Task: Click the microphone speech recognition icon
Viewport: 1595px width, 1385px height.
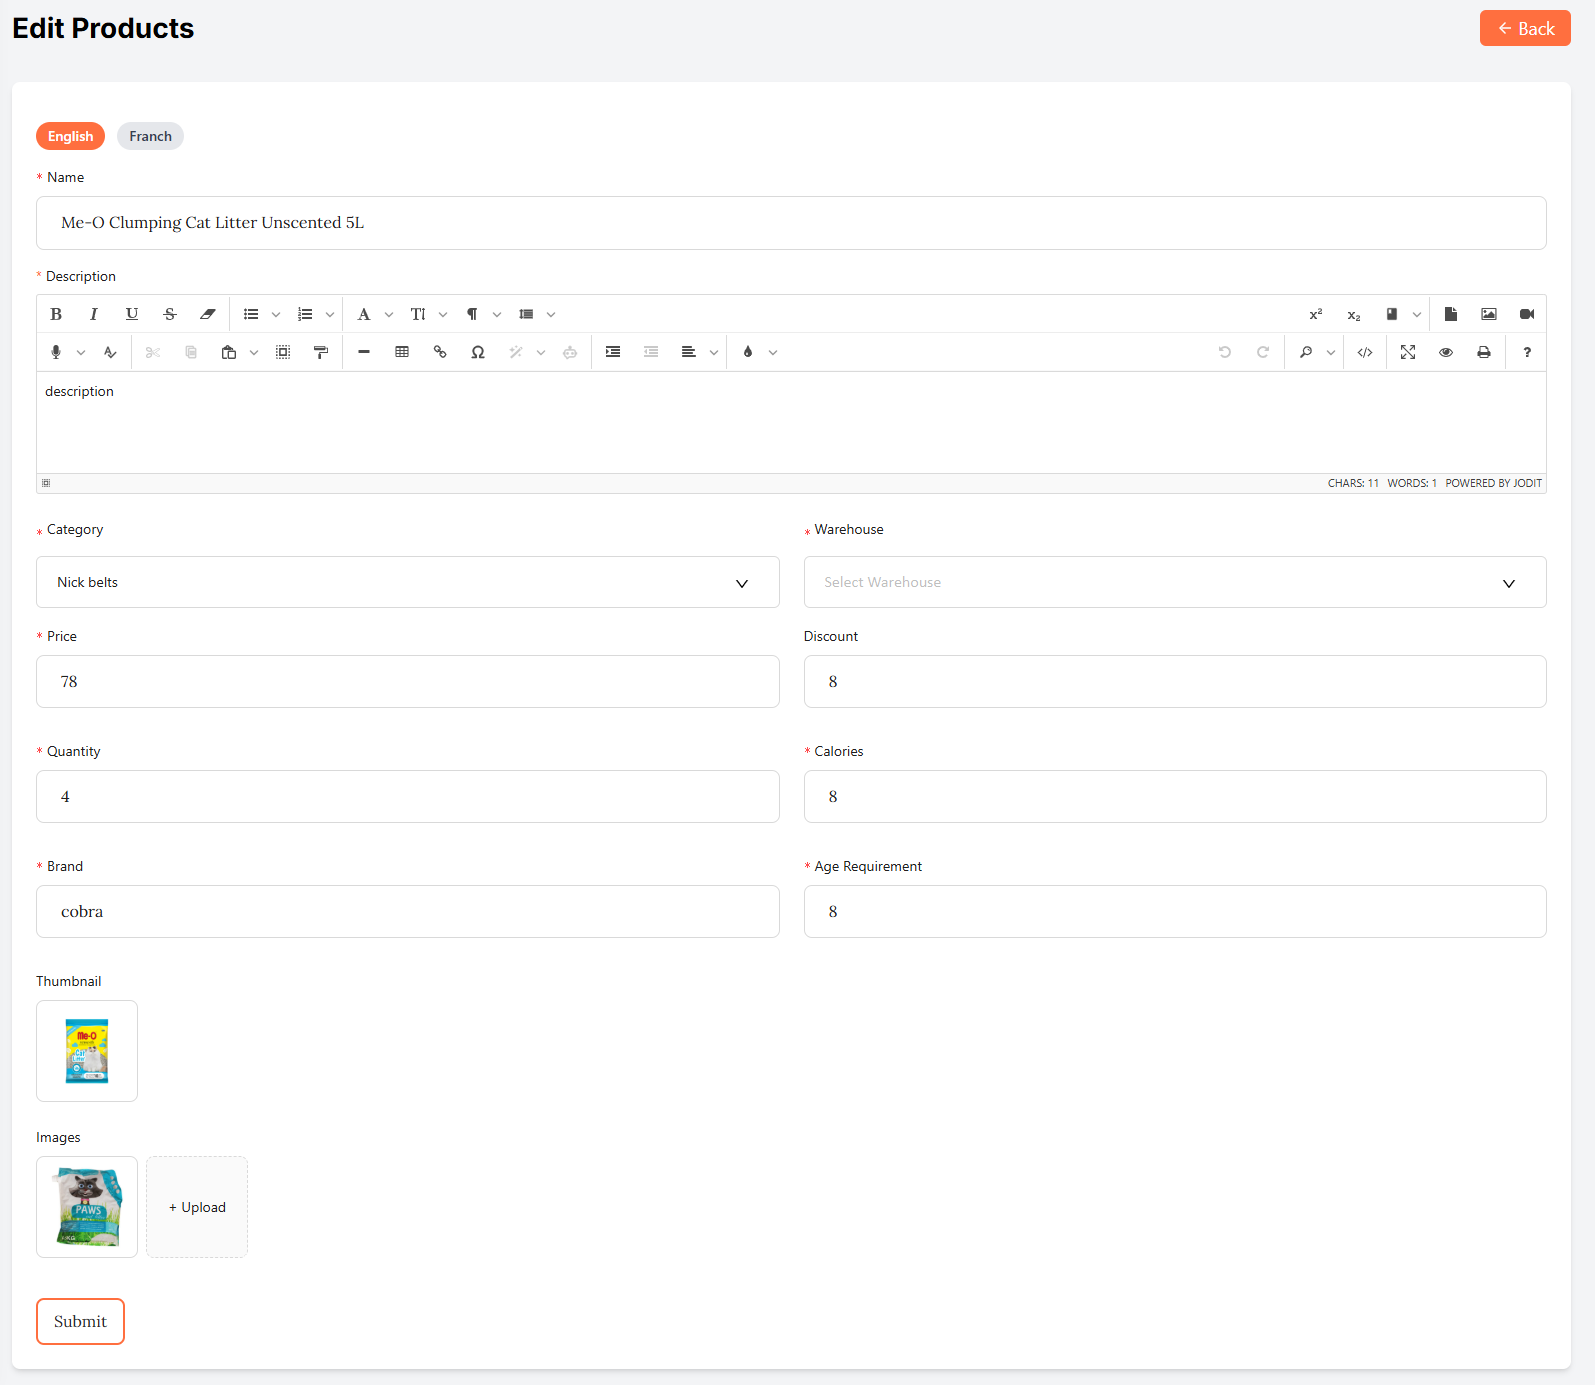Action: coord(56,352)
